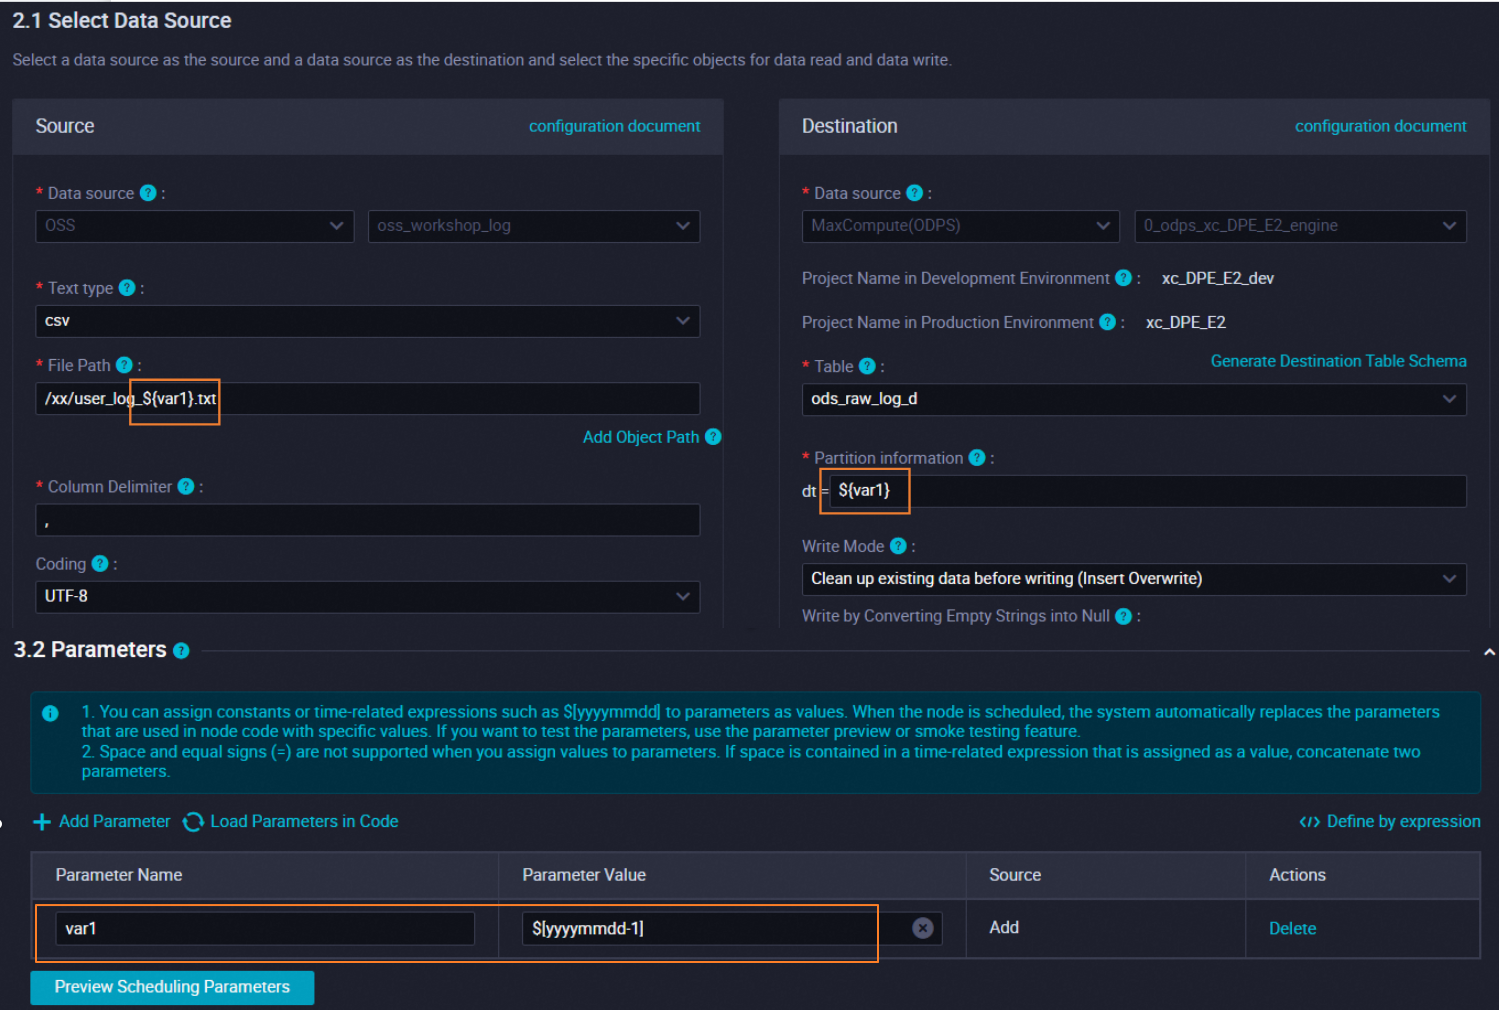Click help icon next to Column Delimiter
This screenshot has width=1499, height=1011.
(x=186, y=487)
